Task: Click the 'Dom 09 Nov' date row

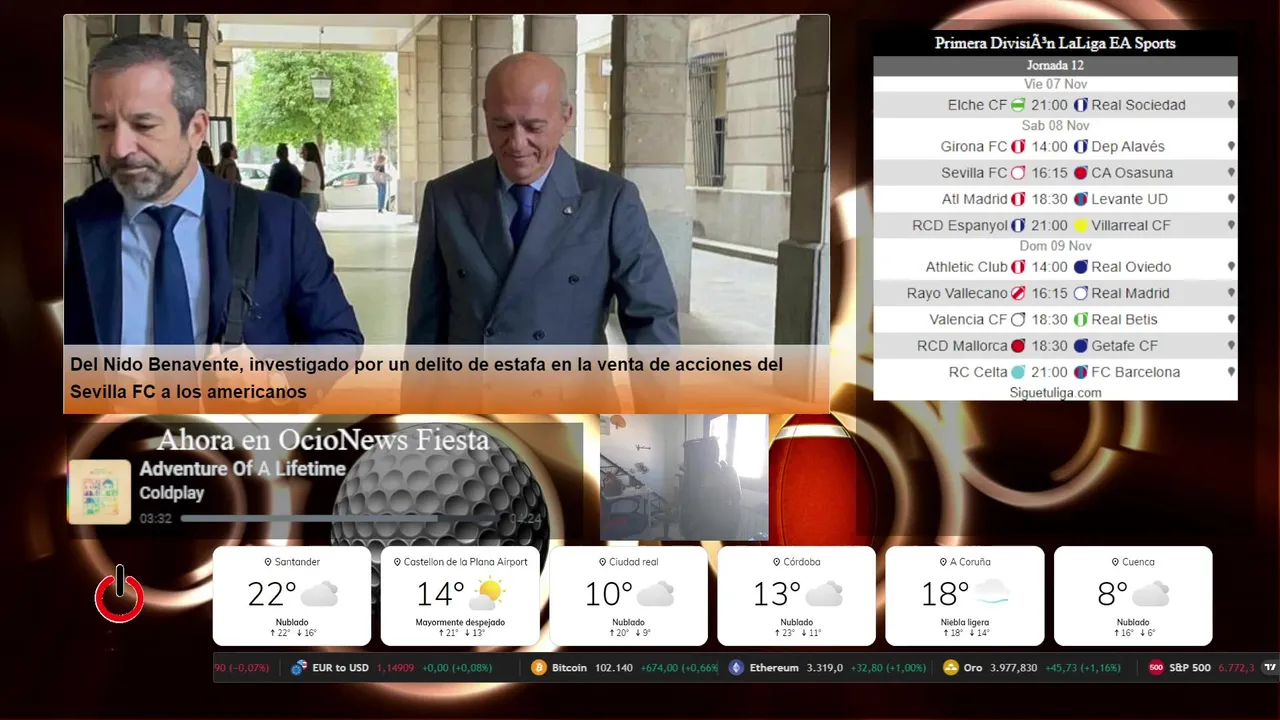Action: [x=1055, y=246]
